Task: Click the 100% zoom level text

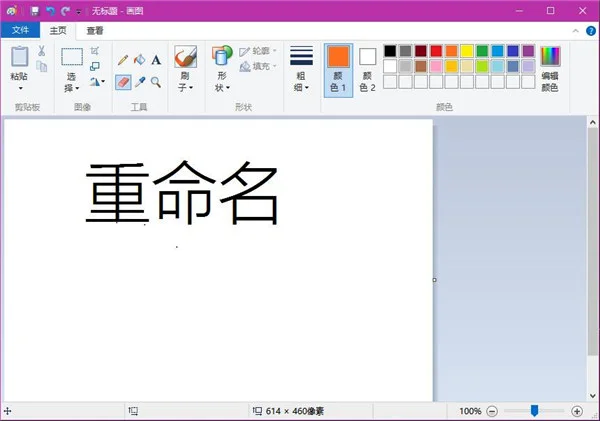Action: pyautogui.click(x=470, y=411)
